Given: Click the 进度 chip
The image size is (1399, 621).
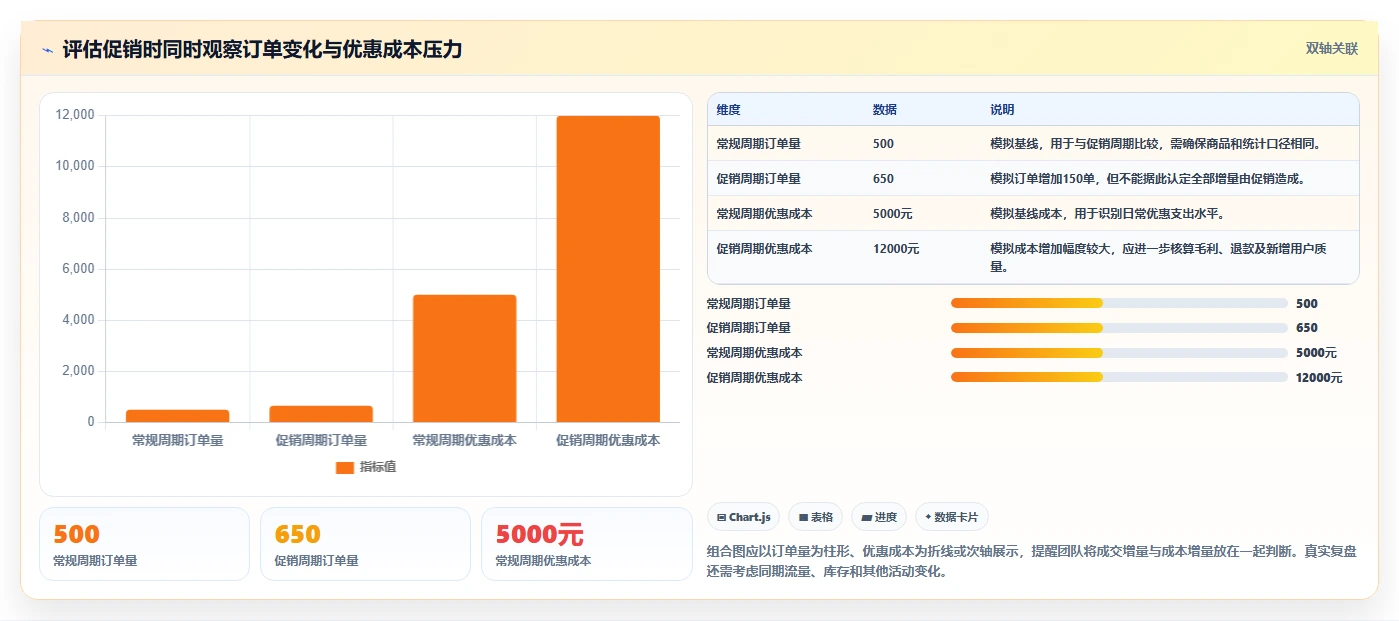Looking at the screenshot, I should 879,517.
